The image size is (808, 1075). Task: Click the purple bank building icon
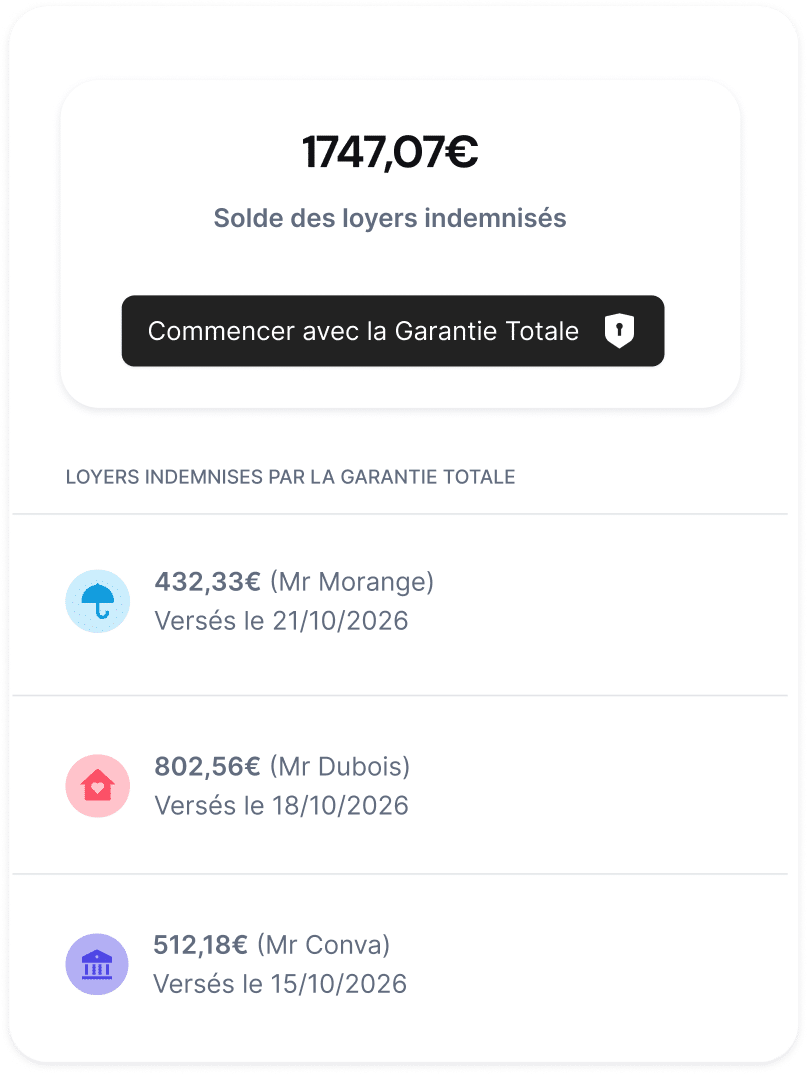[x=97, y=964]
